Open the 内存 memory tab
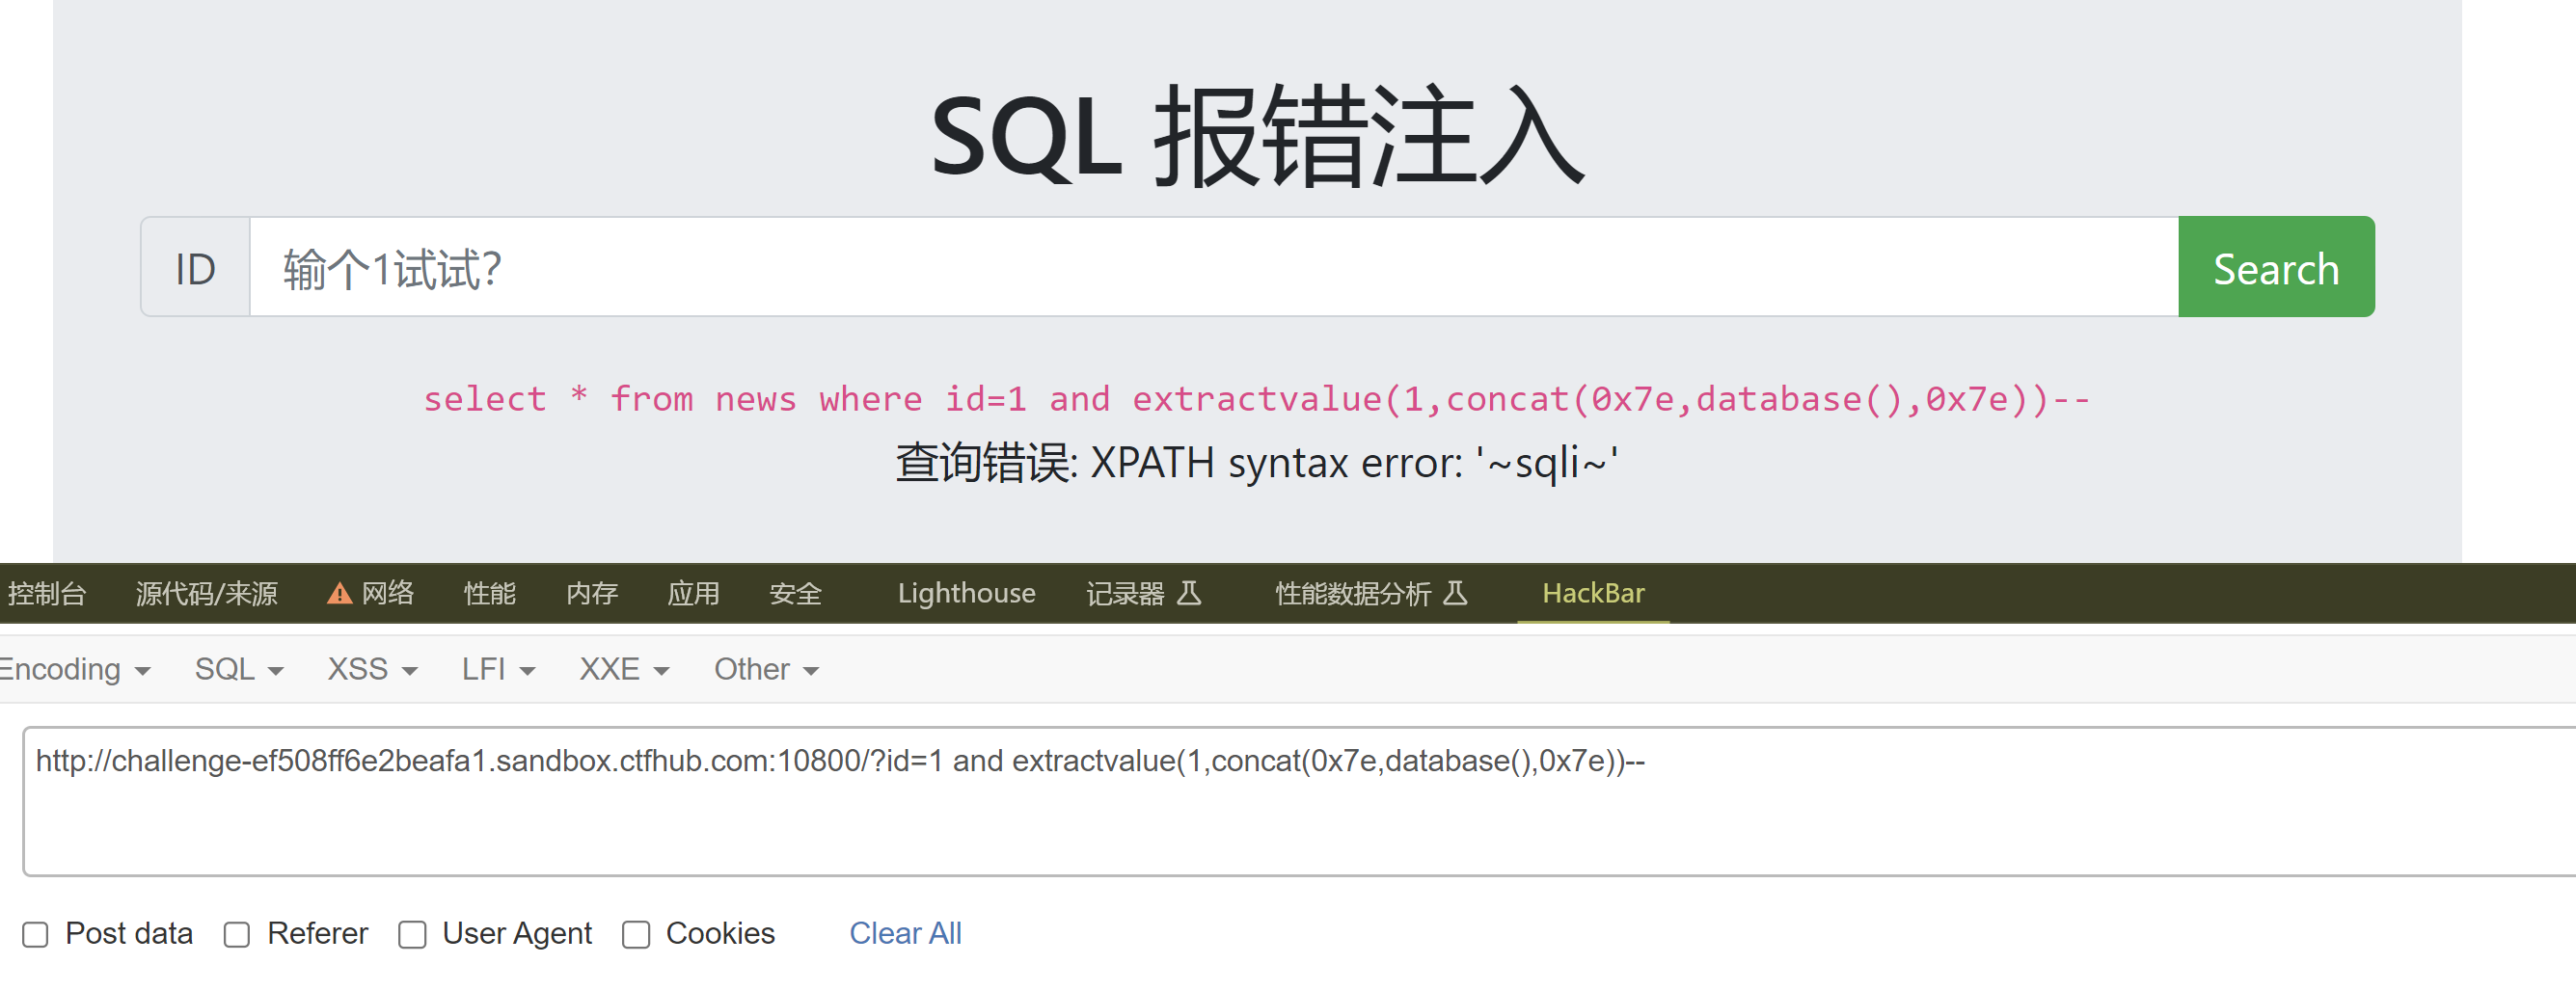 point(592,593)
